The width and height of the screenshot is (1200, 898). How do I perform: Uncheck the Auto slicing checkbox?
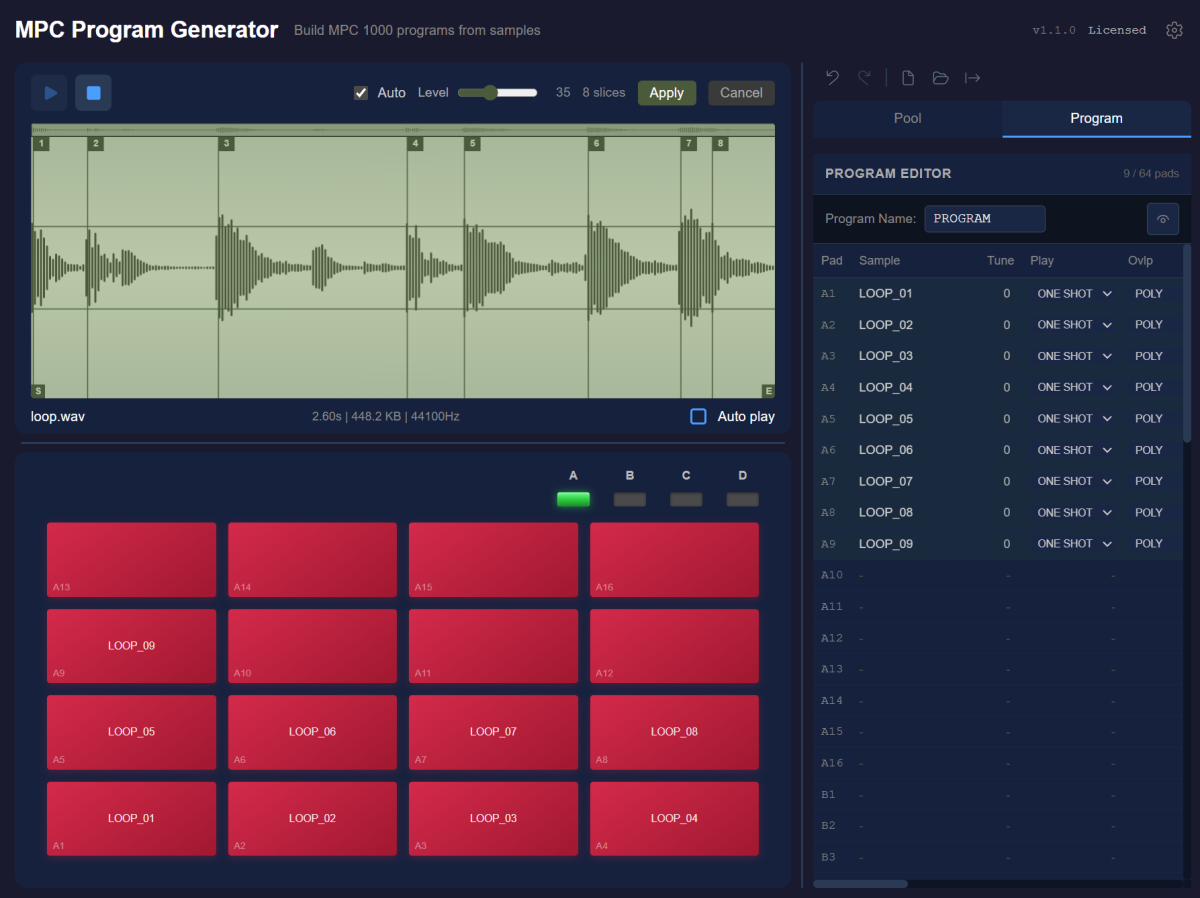coord(361,93)
